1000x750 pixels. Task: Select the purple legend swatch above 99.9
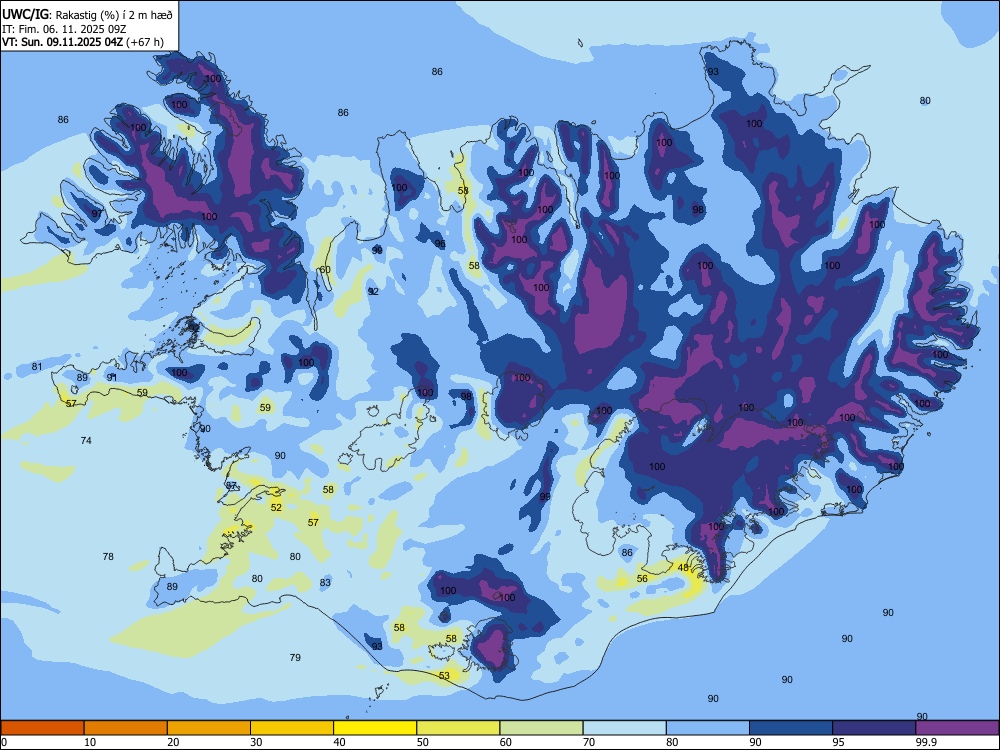(957, 728)
